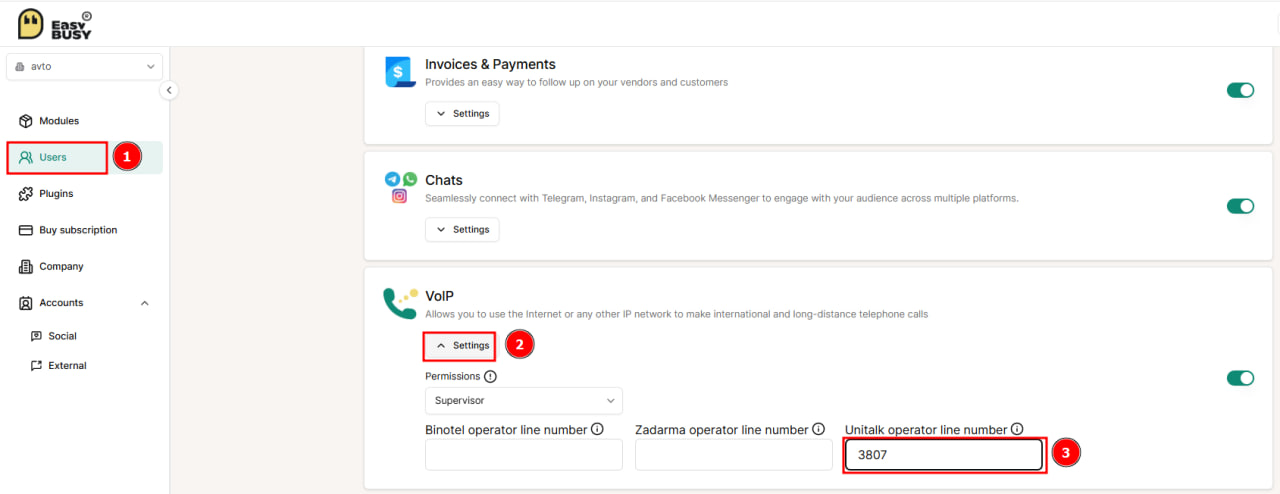Image resolution: width=1280 pixels, height=494 pixels.
Task: Open the avto workspace dropdown
Action: (x=84, y=67)
